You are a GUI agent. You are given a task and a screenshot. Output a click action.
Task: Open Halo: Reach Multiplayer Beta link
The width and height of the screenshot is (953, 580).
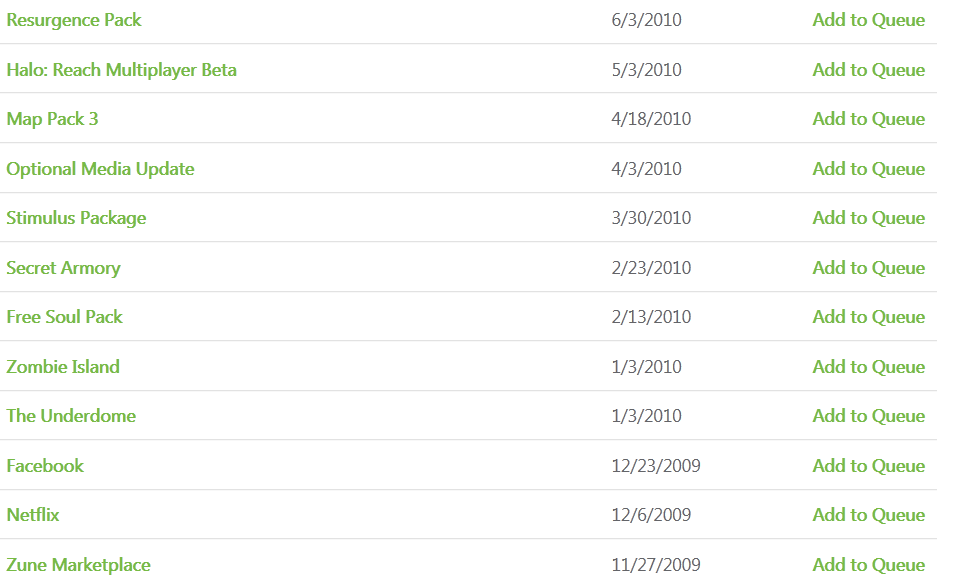point(121,70)
